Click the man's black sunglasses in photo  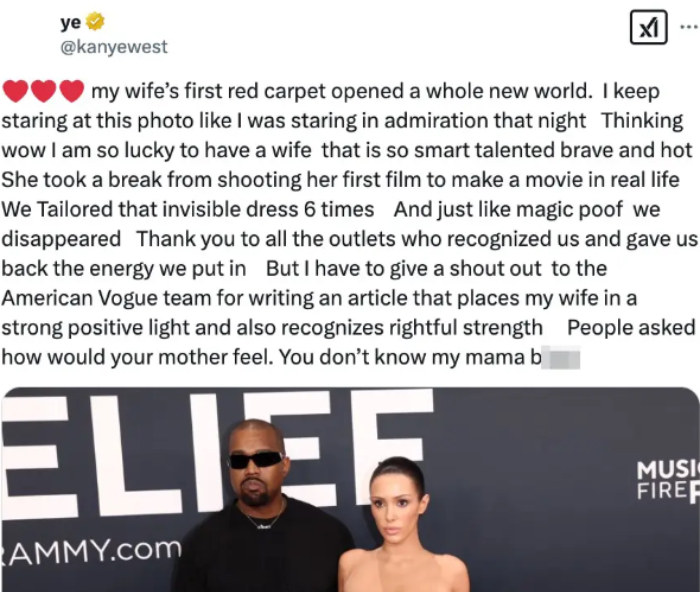tap(255, 460)
